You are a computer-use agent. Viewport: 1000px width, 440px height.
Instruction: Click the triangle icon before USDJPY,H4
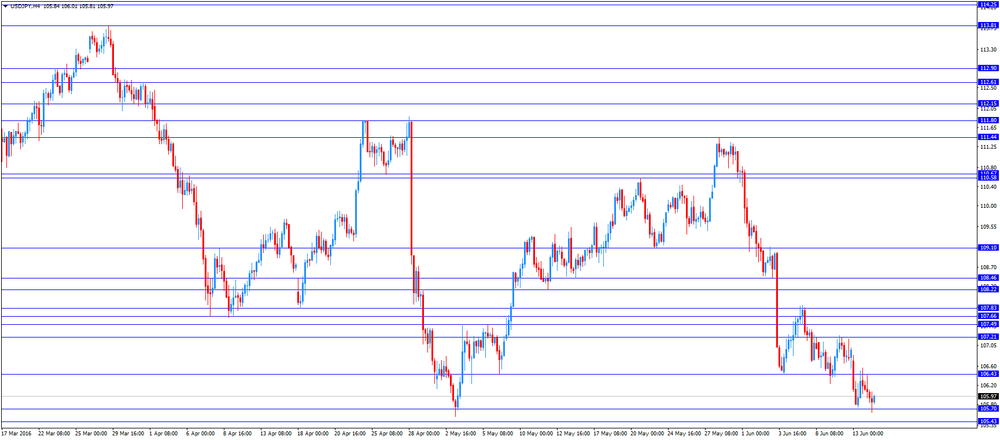[6, 6]
